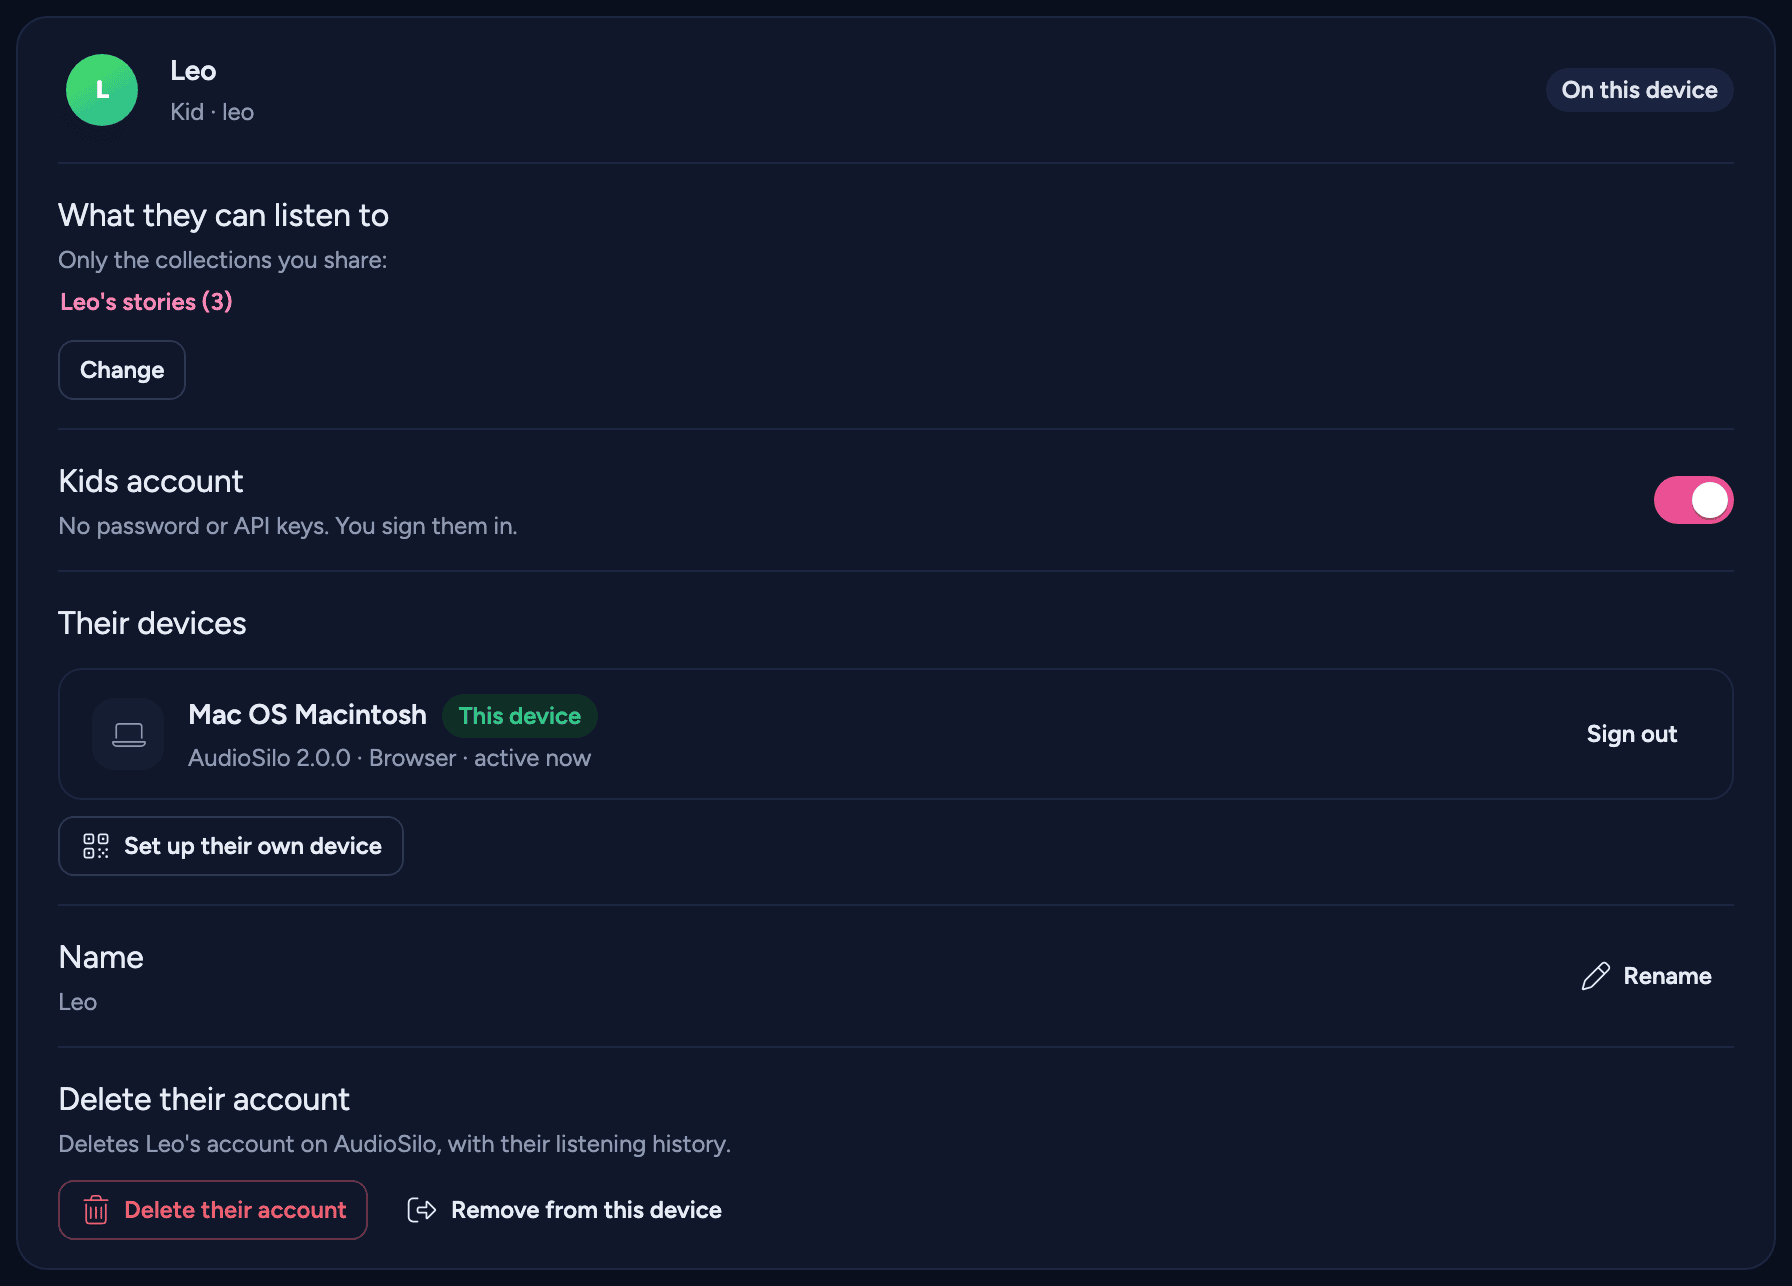1792x1286 pixels.
Task: Sign out of Mac OS Macintosh
Action: point(1632,734)
